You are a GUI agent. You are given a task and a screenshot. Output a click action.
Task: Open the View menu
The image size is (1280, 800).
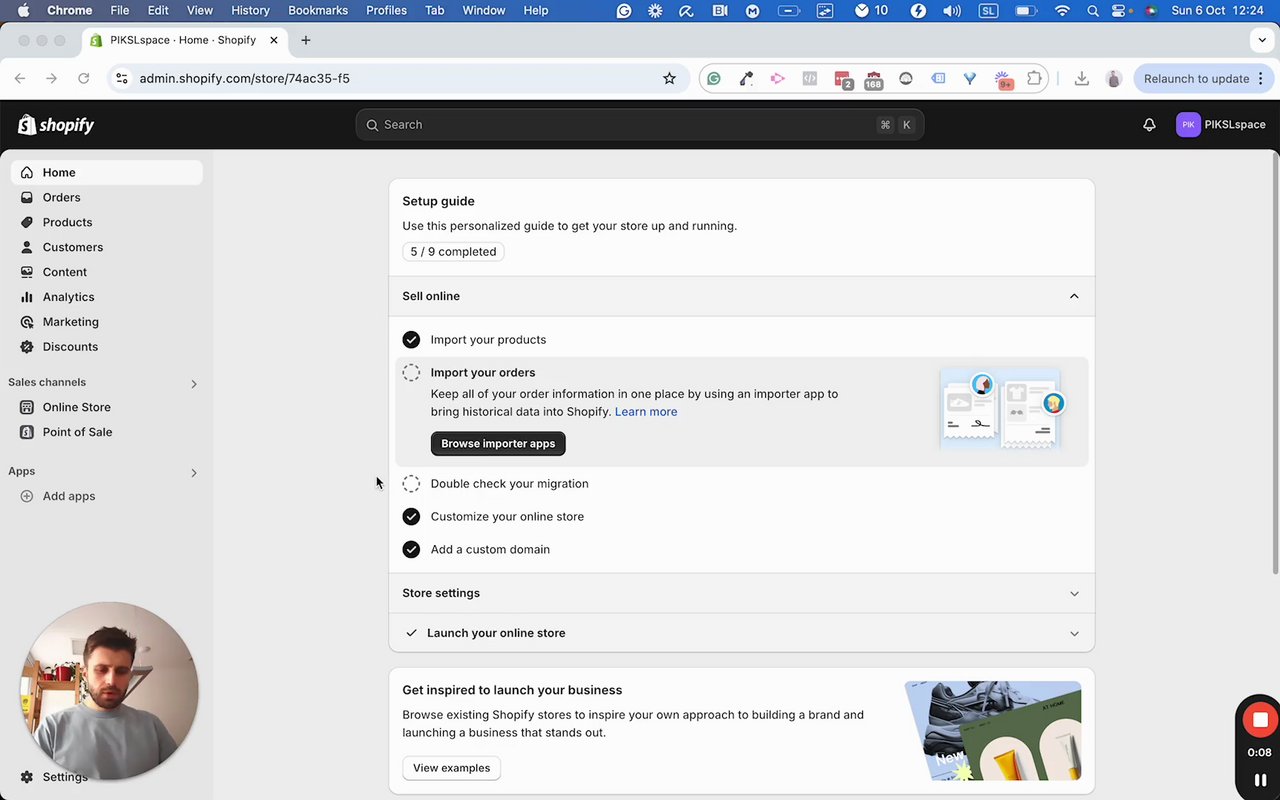200,10
